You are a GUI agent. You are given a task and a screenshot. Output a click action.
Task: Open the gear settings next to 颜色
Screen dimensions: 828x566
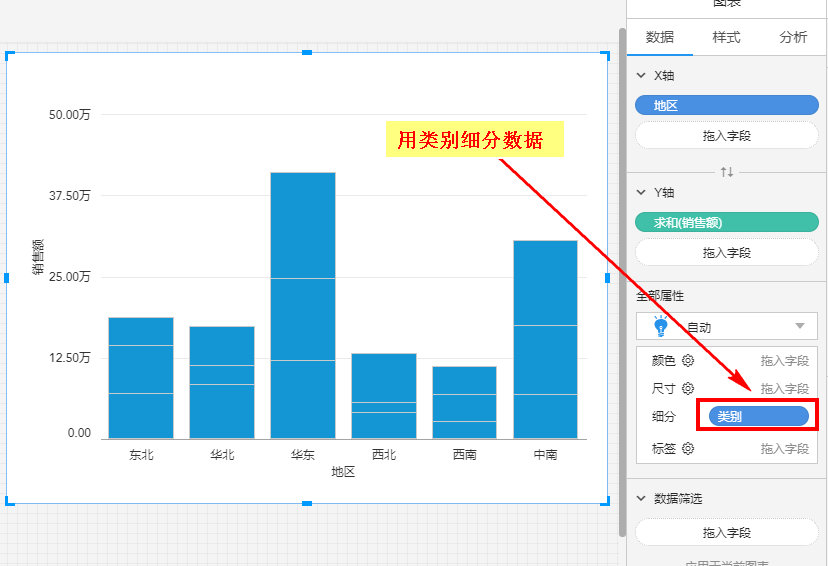point(688,361)
